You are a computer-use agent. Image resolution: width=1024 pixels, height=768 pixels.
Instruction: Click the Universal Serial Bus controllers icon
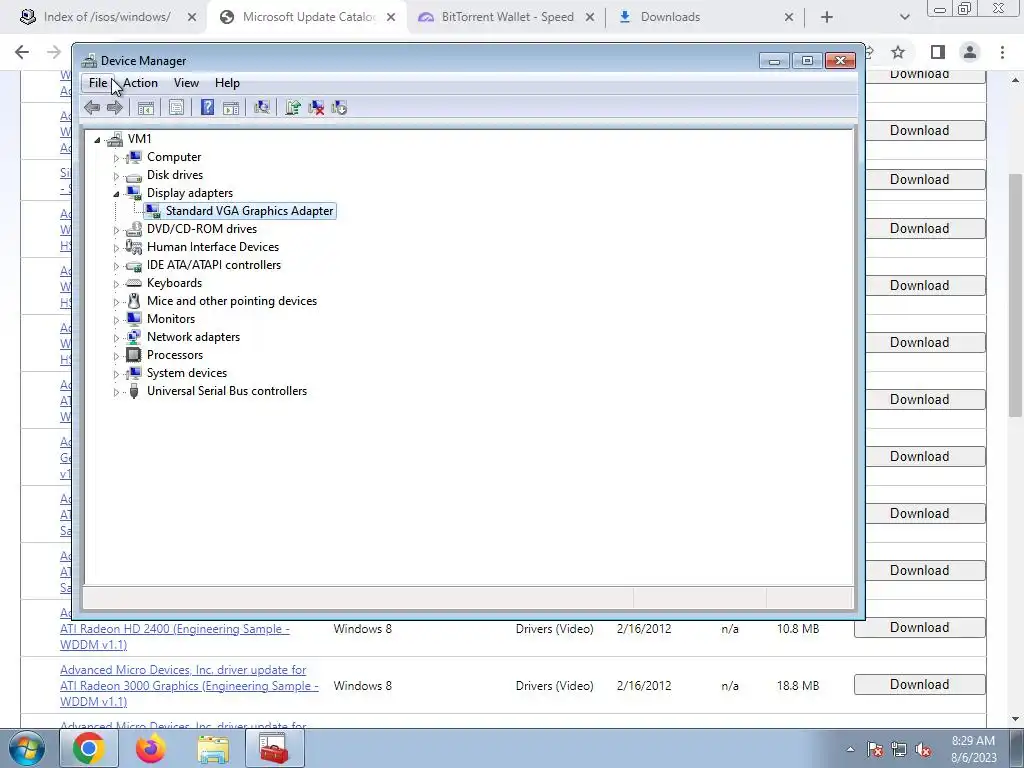[134, 391]
